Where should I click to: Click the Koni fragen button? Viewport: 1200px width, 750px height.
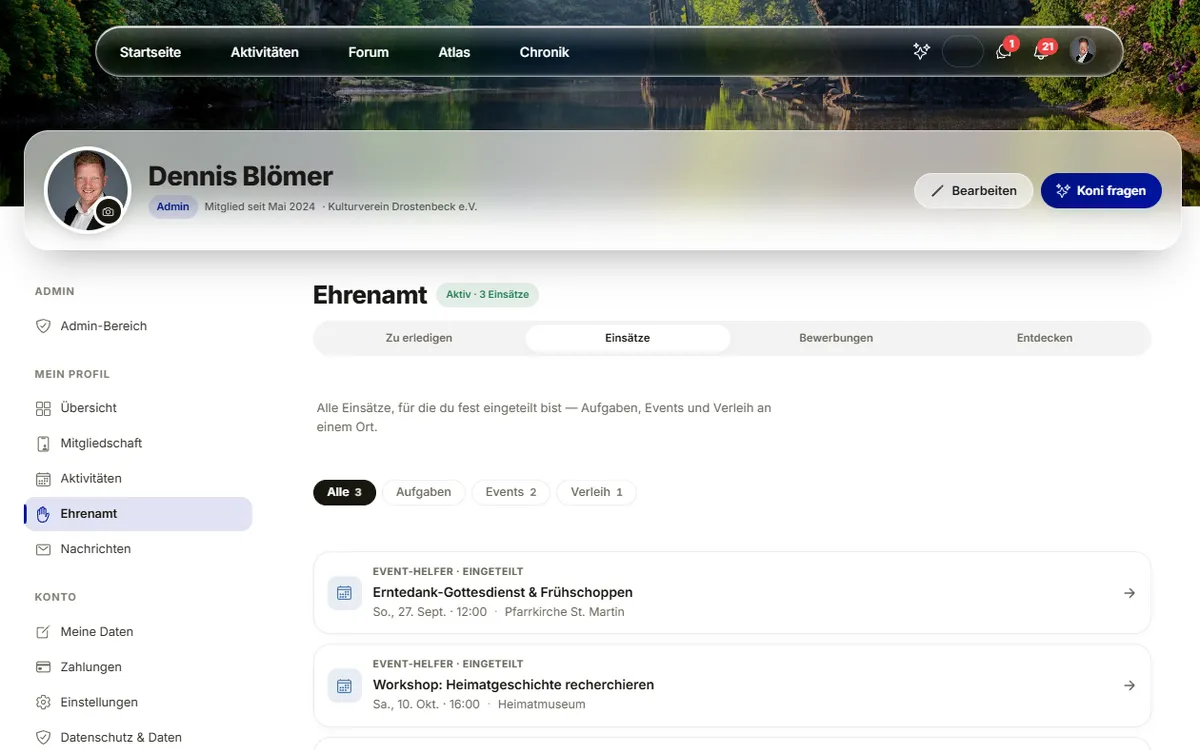[1101, 191]
